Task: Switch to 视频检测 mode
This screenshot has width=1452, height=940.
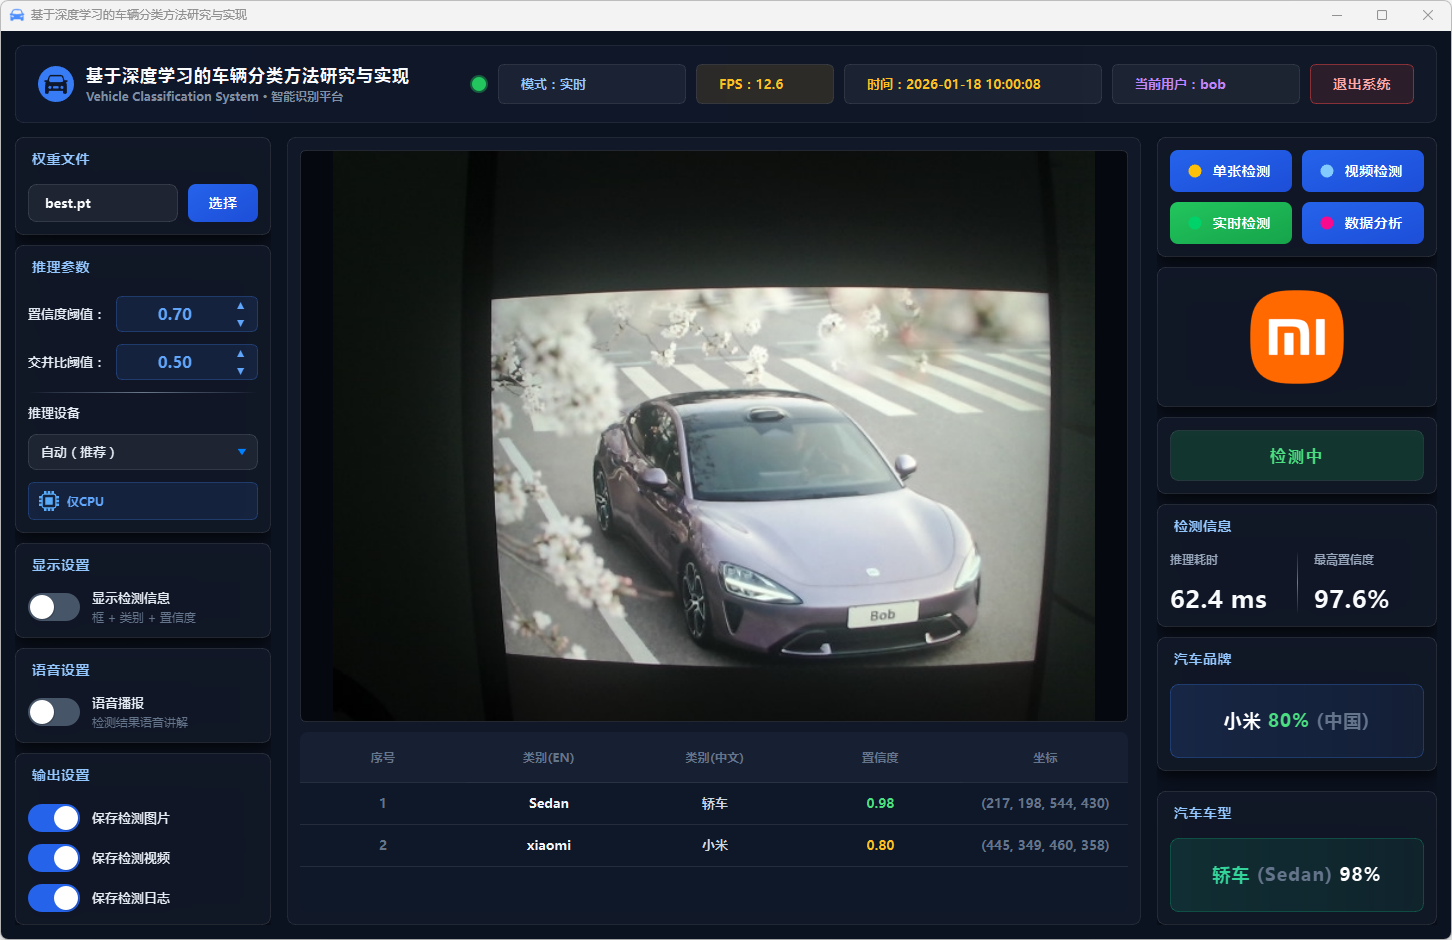Action: pyautogui.click(x=1363, y=171)
